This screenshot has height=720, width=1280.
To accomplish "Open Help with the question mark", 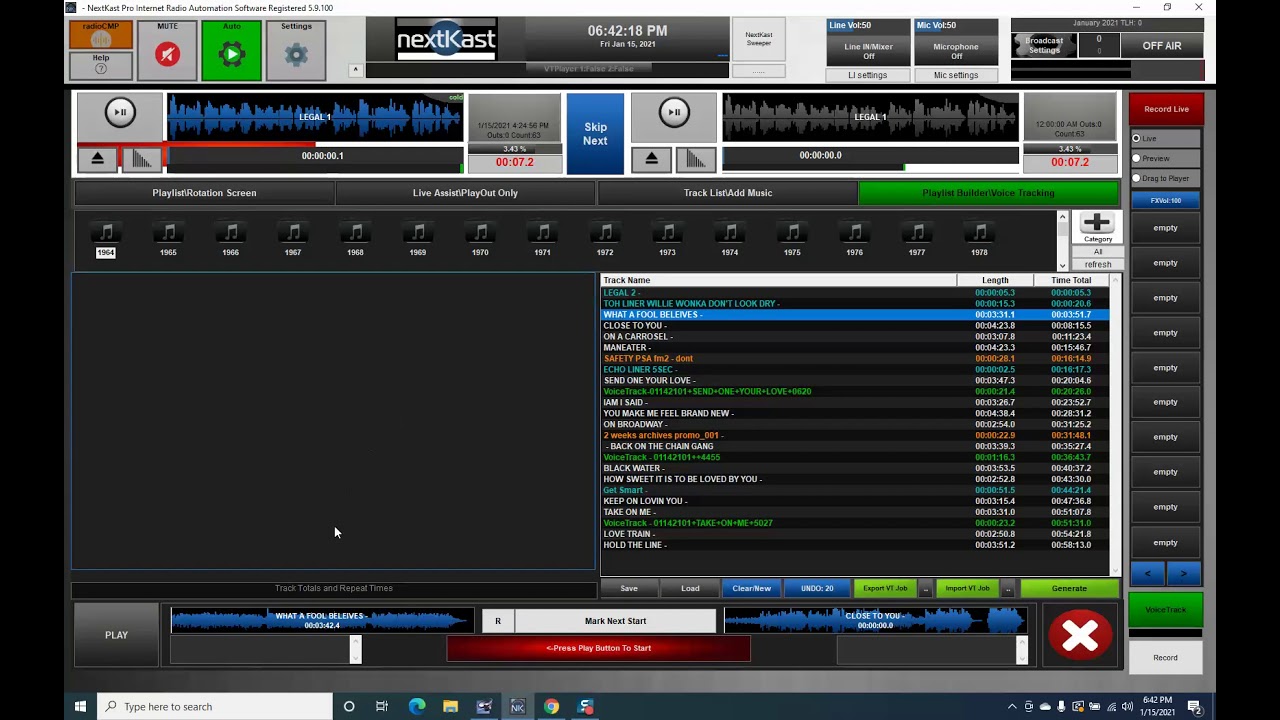I will [100, 65].
